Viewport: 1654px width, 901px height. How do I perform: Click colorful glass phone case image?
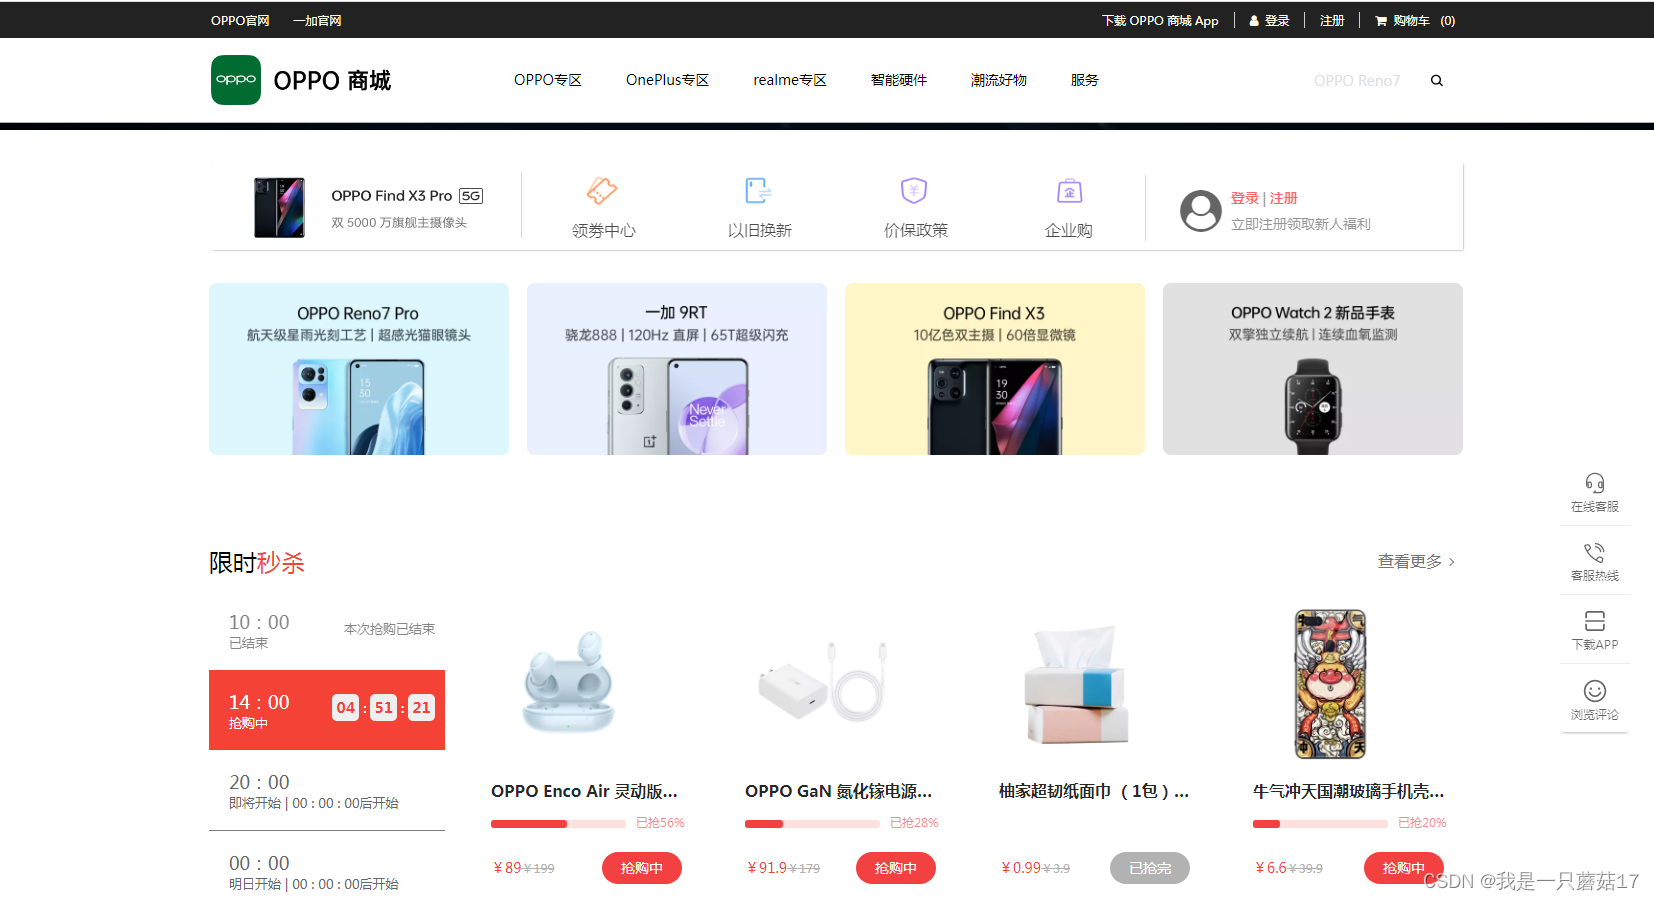(x=1330, y=684)
